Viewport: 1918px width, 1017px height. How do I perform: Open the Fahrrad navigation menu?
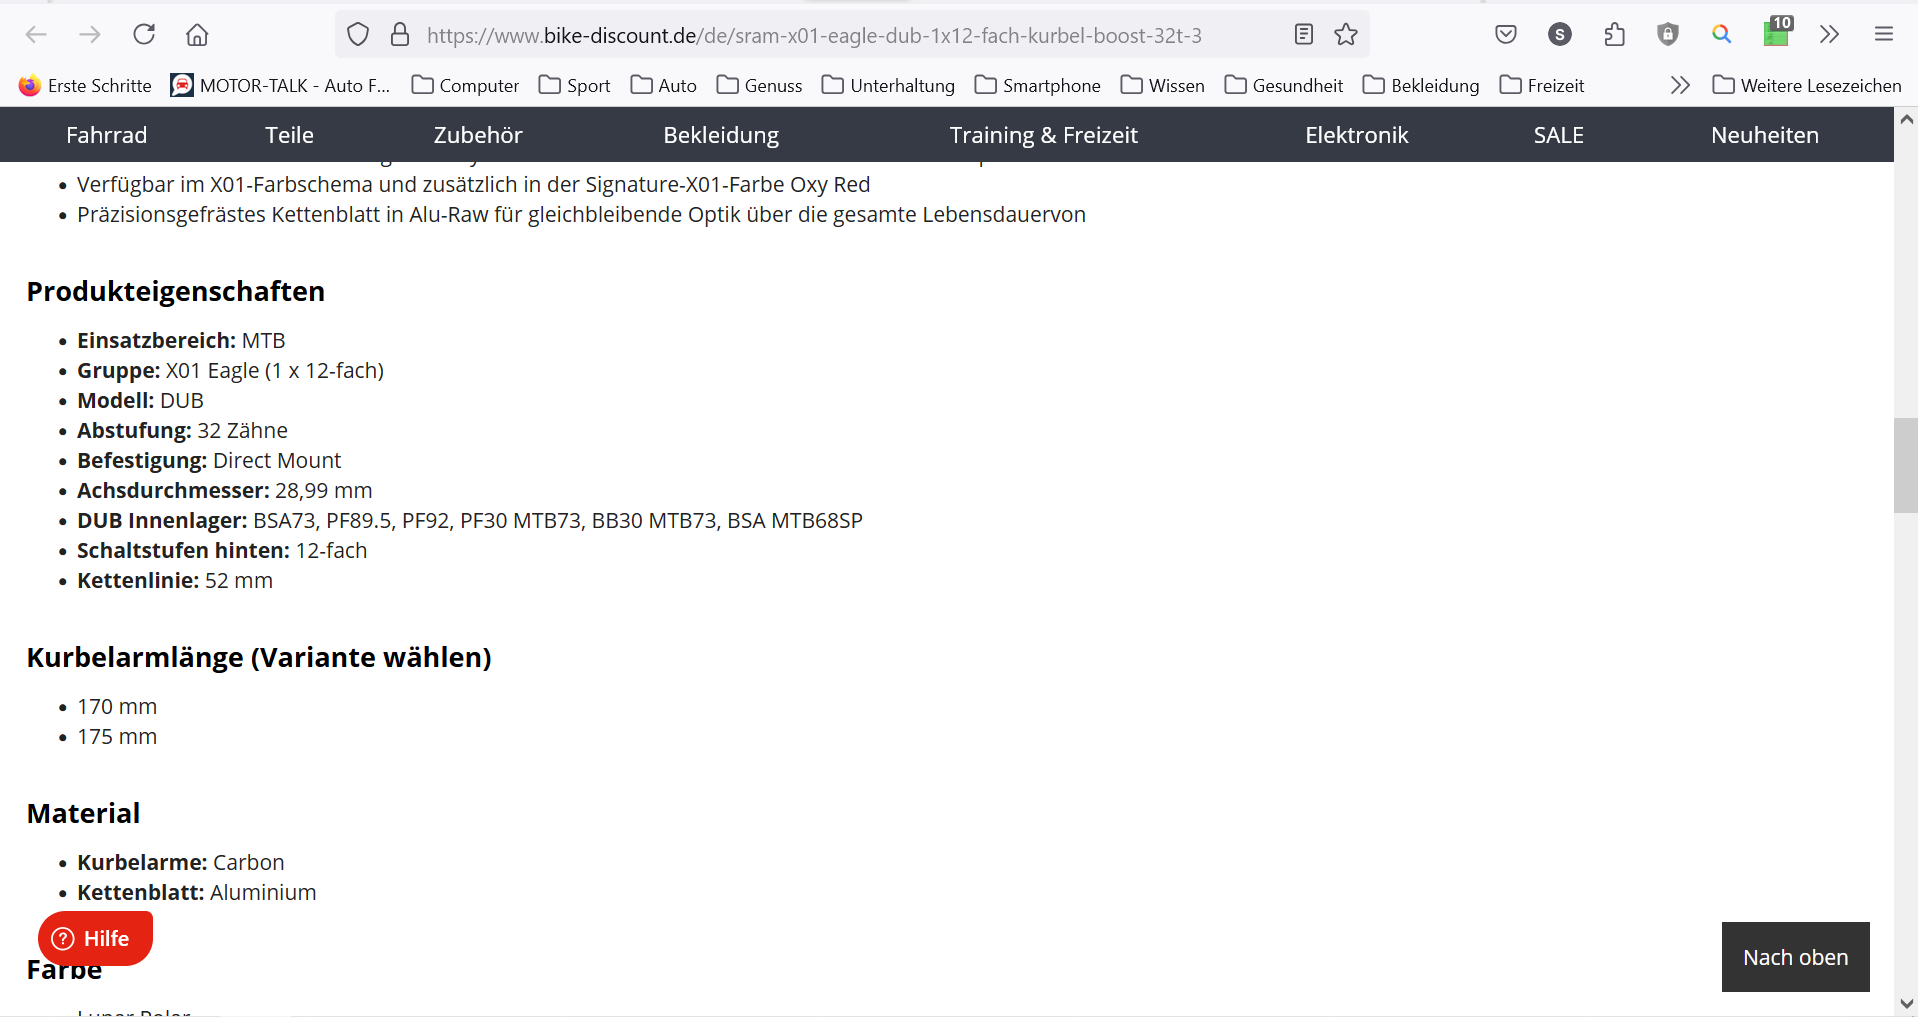coord(107,135)
